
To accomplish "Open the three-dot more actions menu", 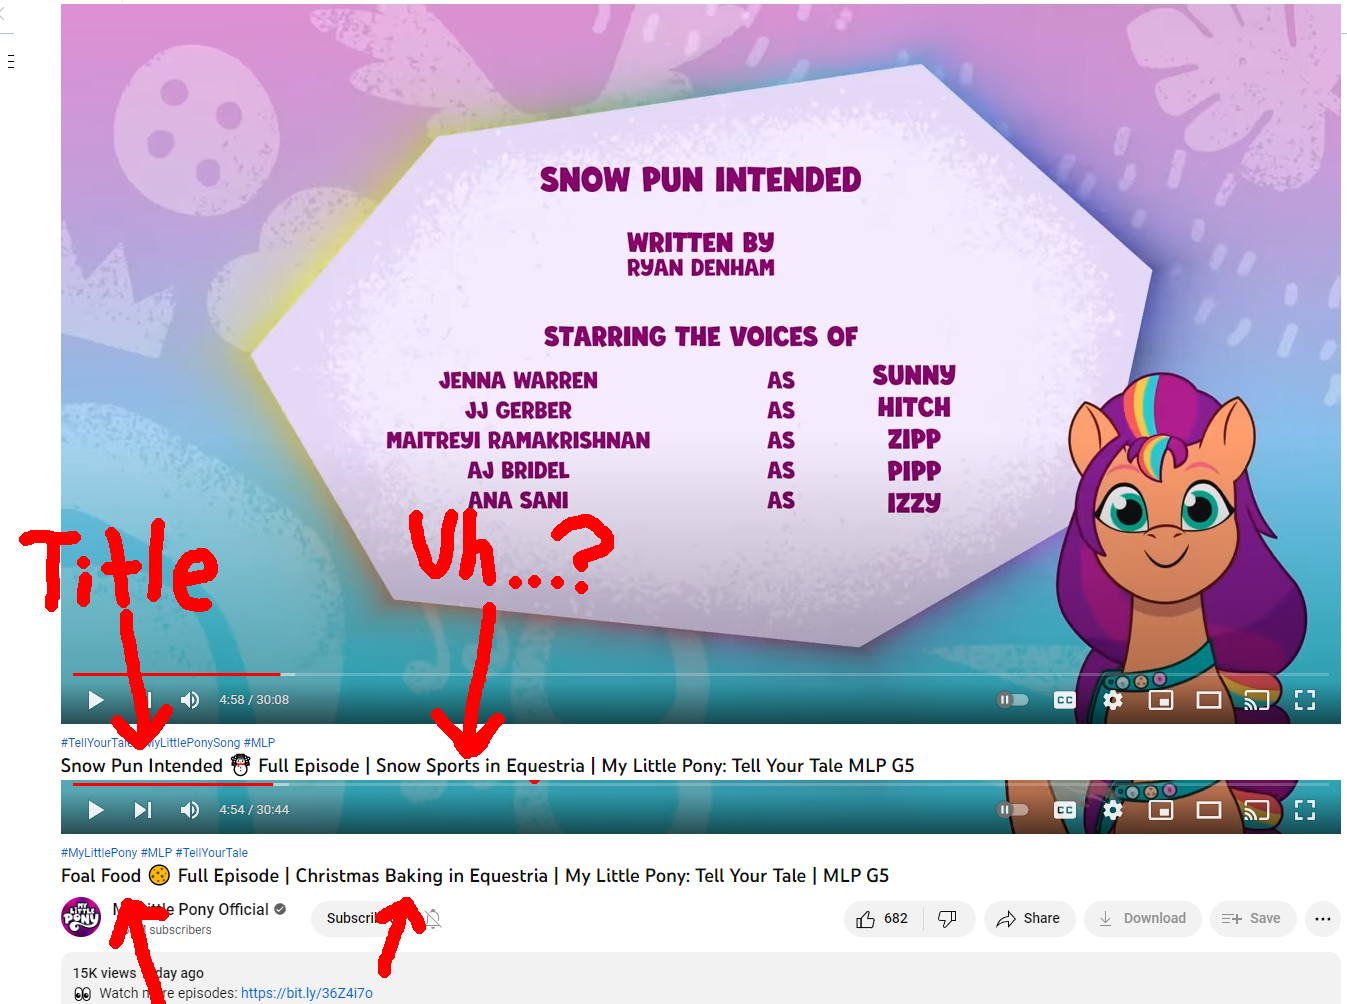I will 1323,918.
